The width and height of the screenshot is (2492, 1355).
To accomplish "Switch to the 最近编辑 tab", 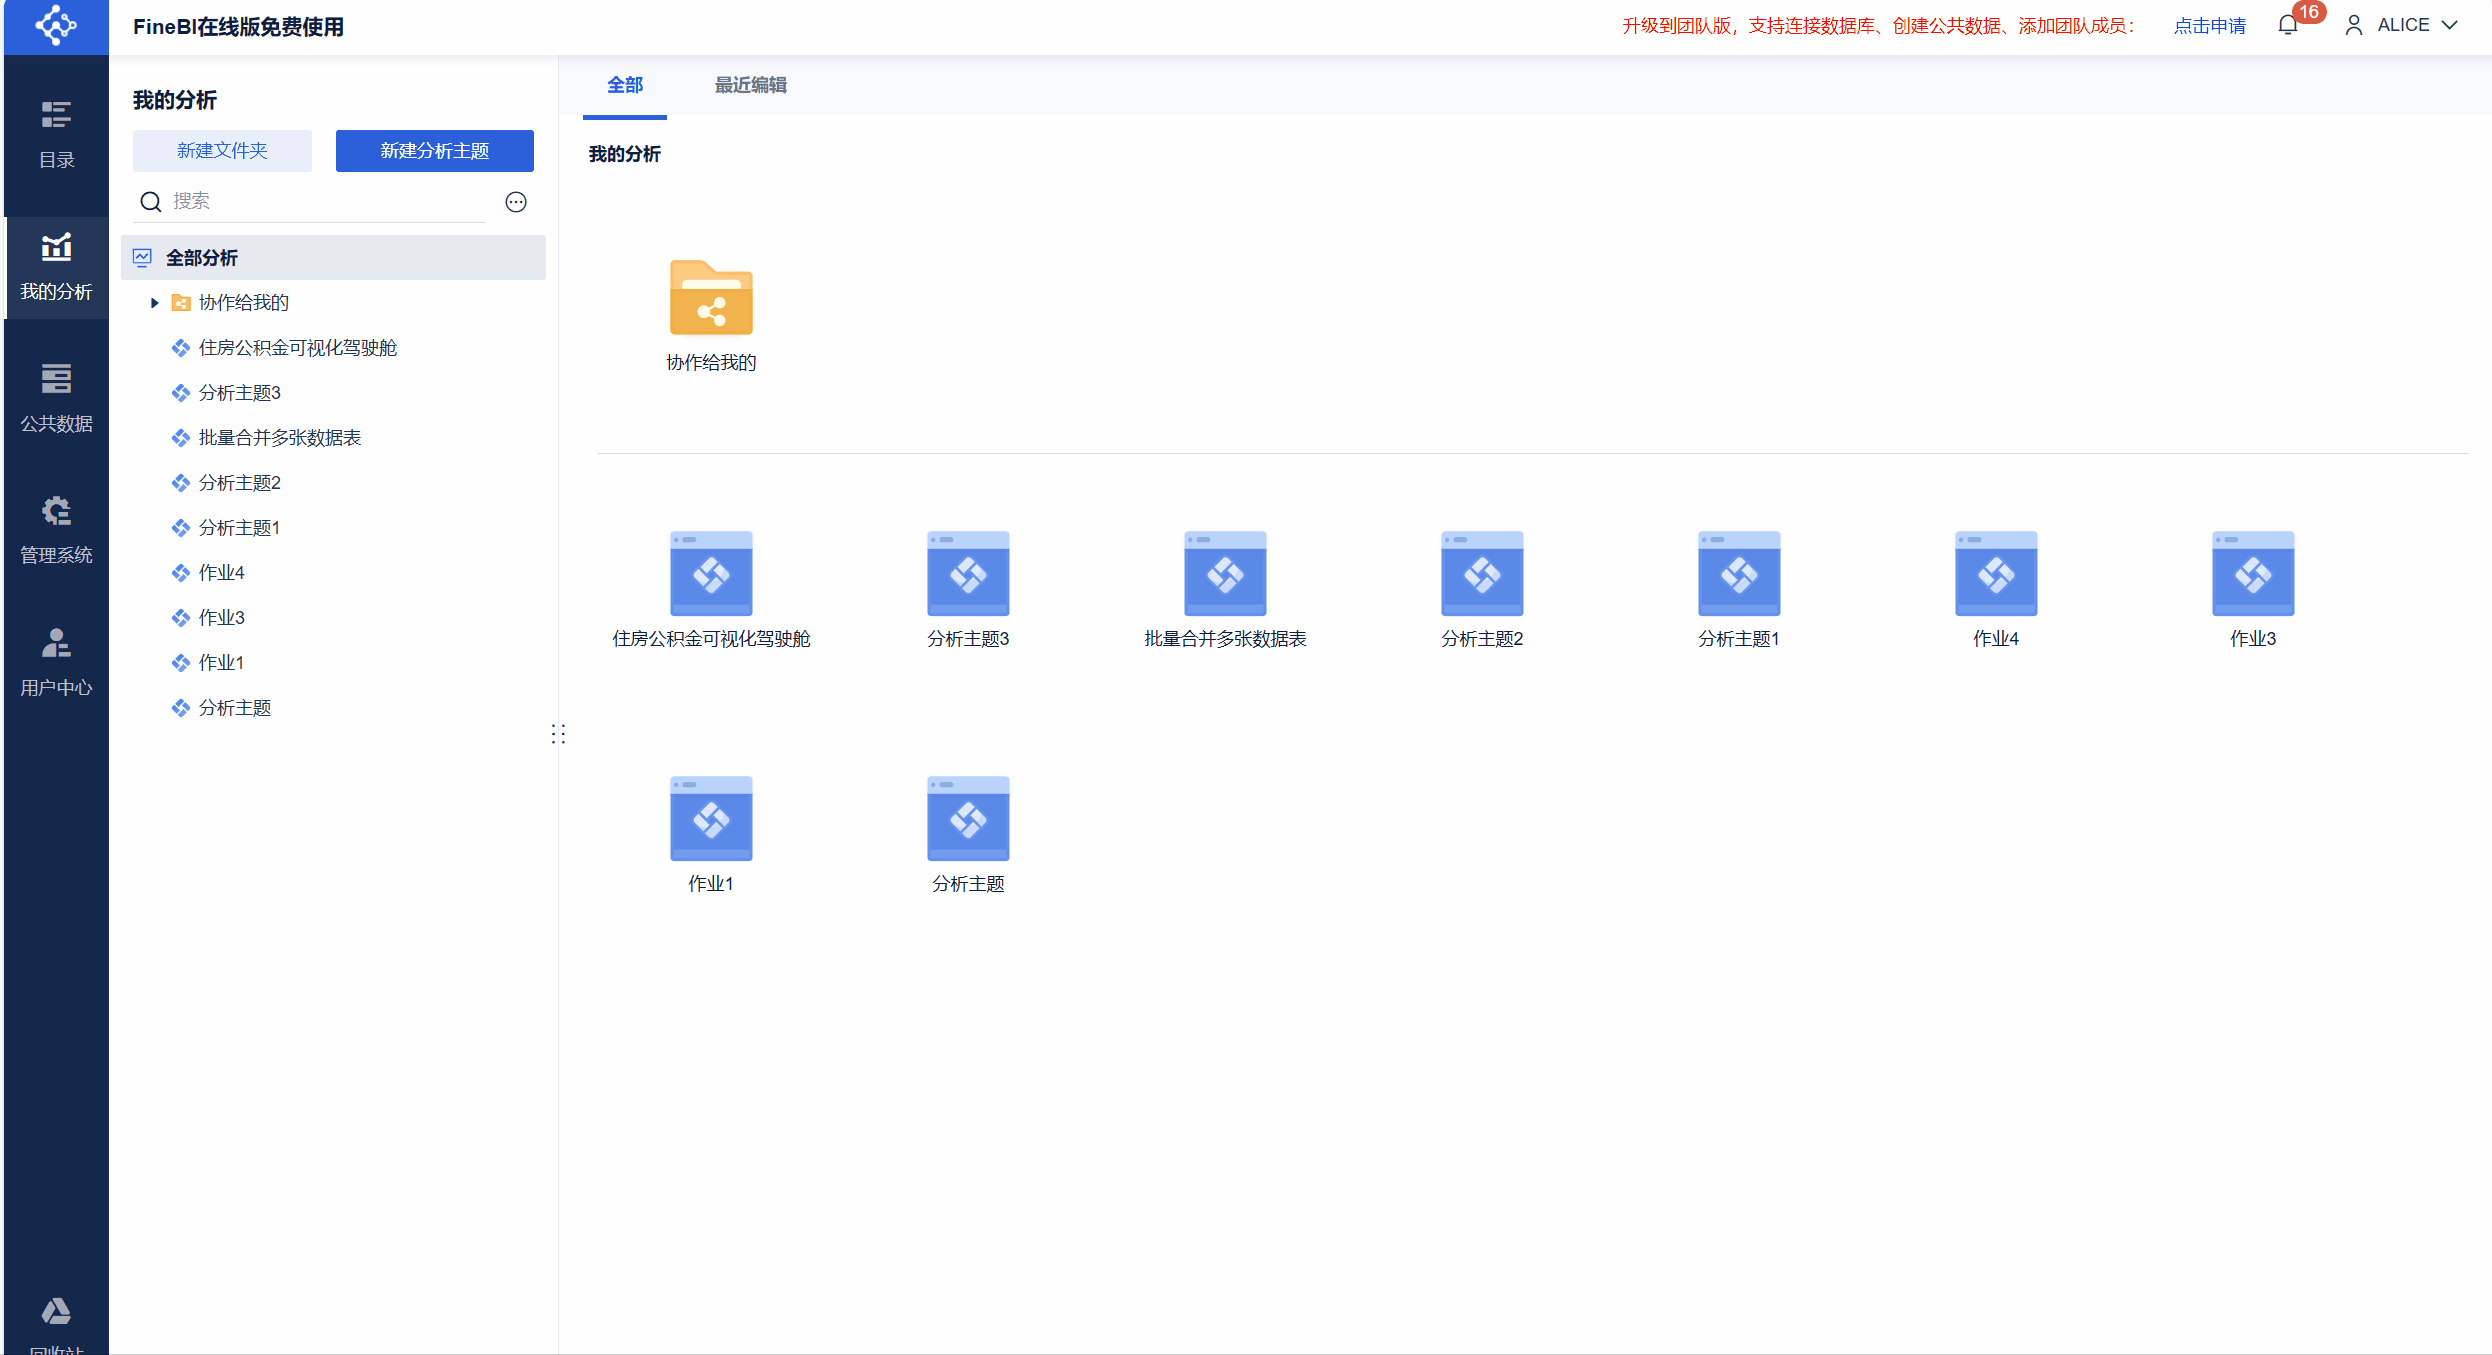I will [x=751, y=86].
